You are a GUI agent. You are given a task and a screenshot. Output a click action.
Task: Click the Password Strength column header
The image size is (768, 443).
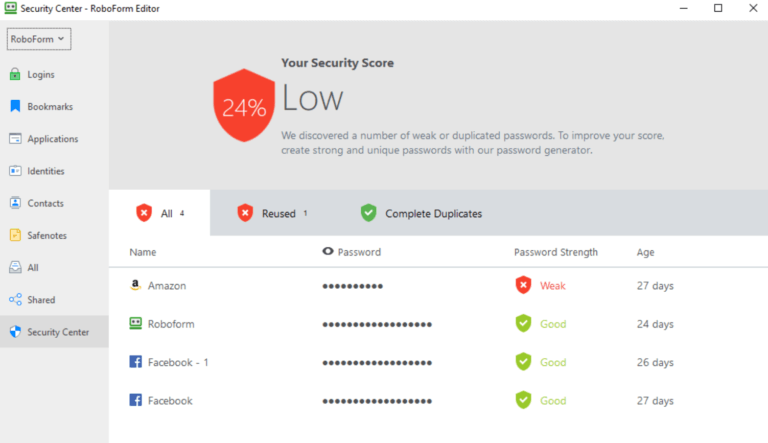555,252
